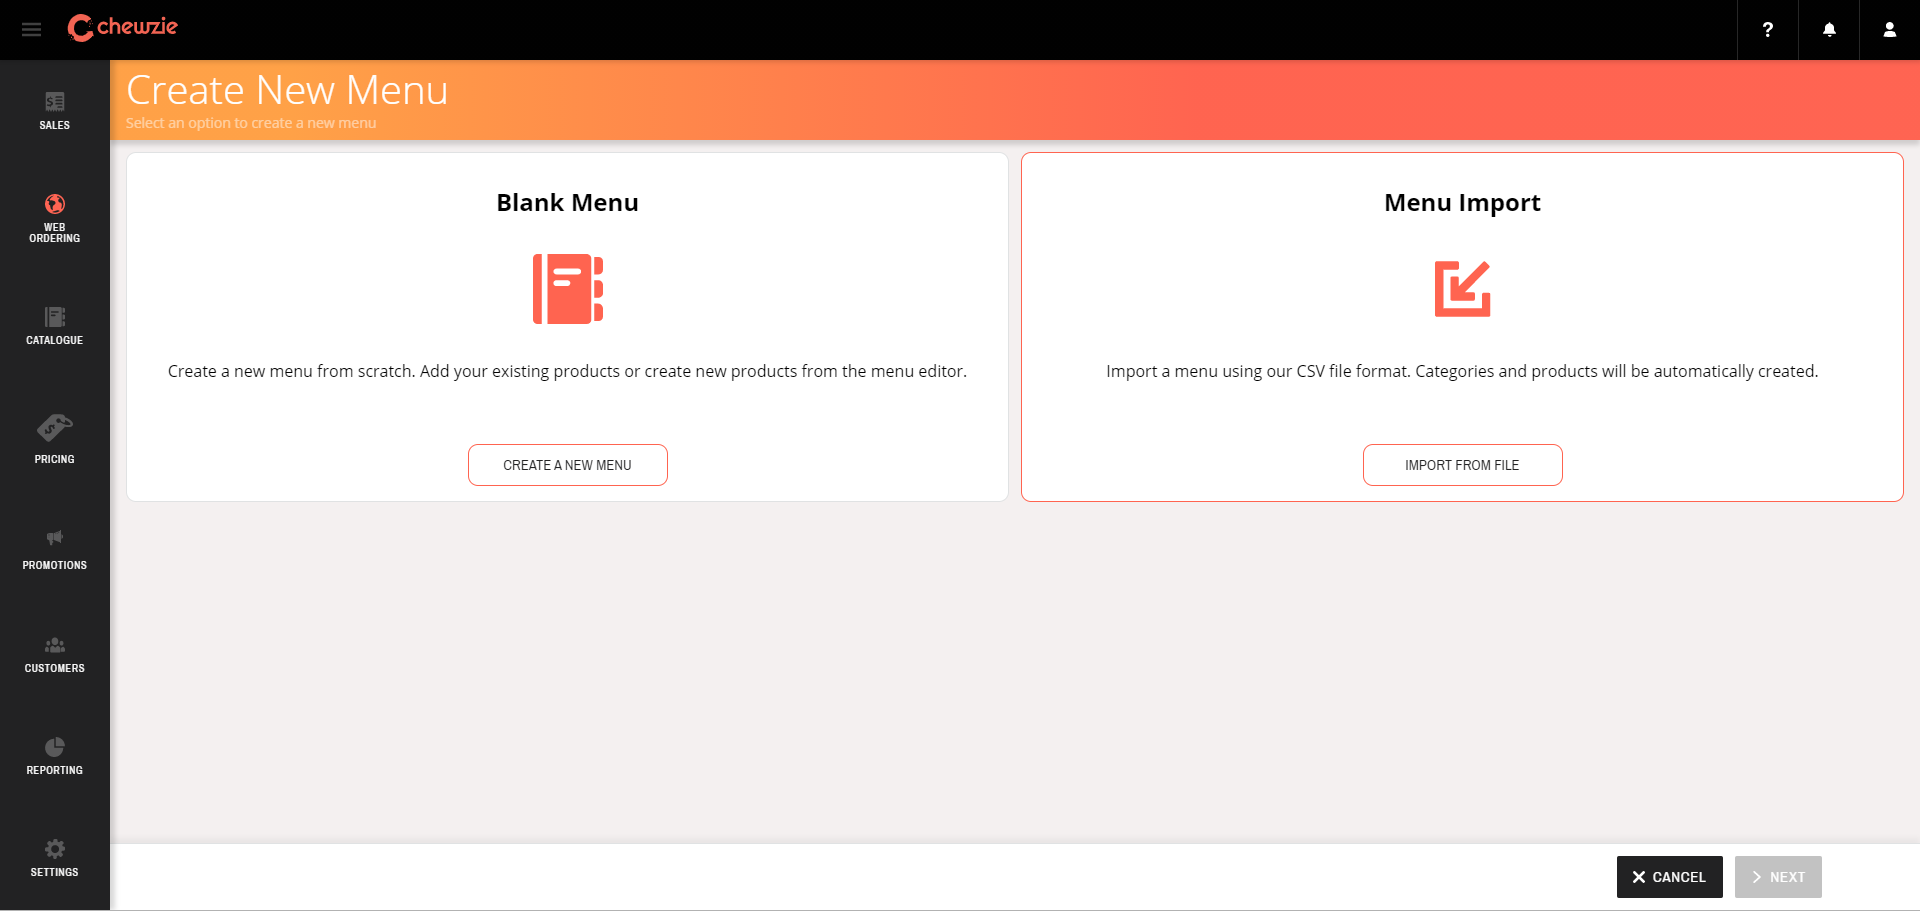Open the Settings section
The image size is (1920, 912).
(54, 854)
